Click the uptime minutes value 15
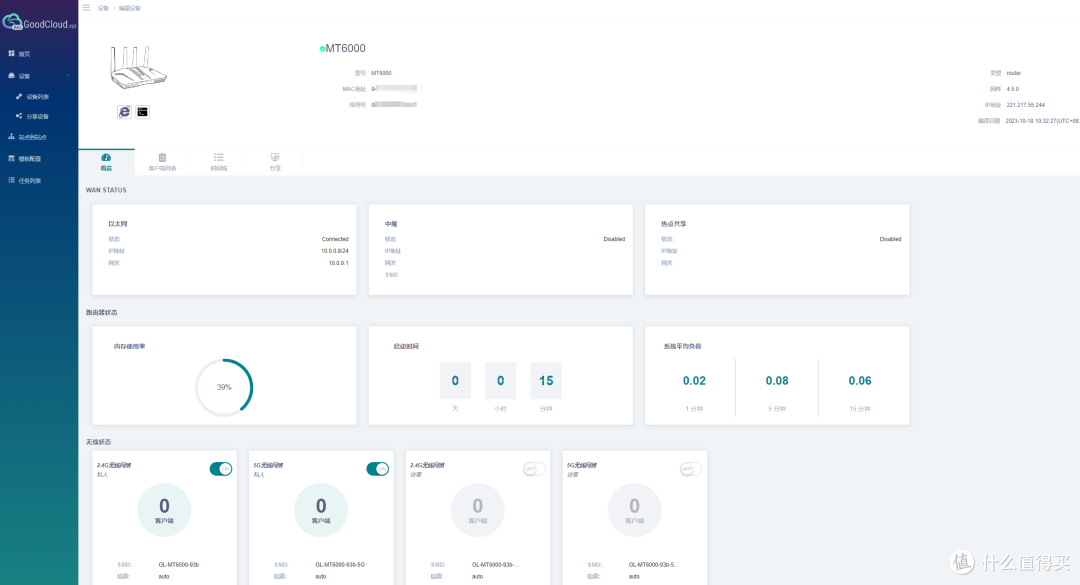Viewport: 1080px width, 585px height. click(x=546, y=380)
